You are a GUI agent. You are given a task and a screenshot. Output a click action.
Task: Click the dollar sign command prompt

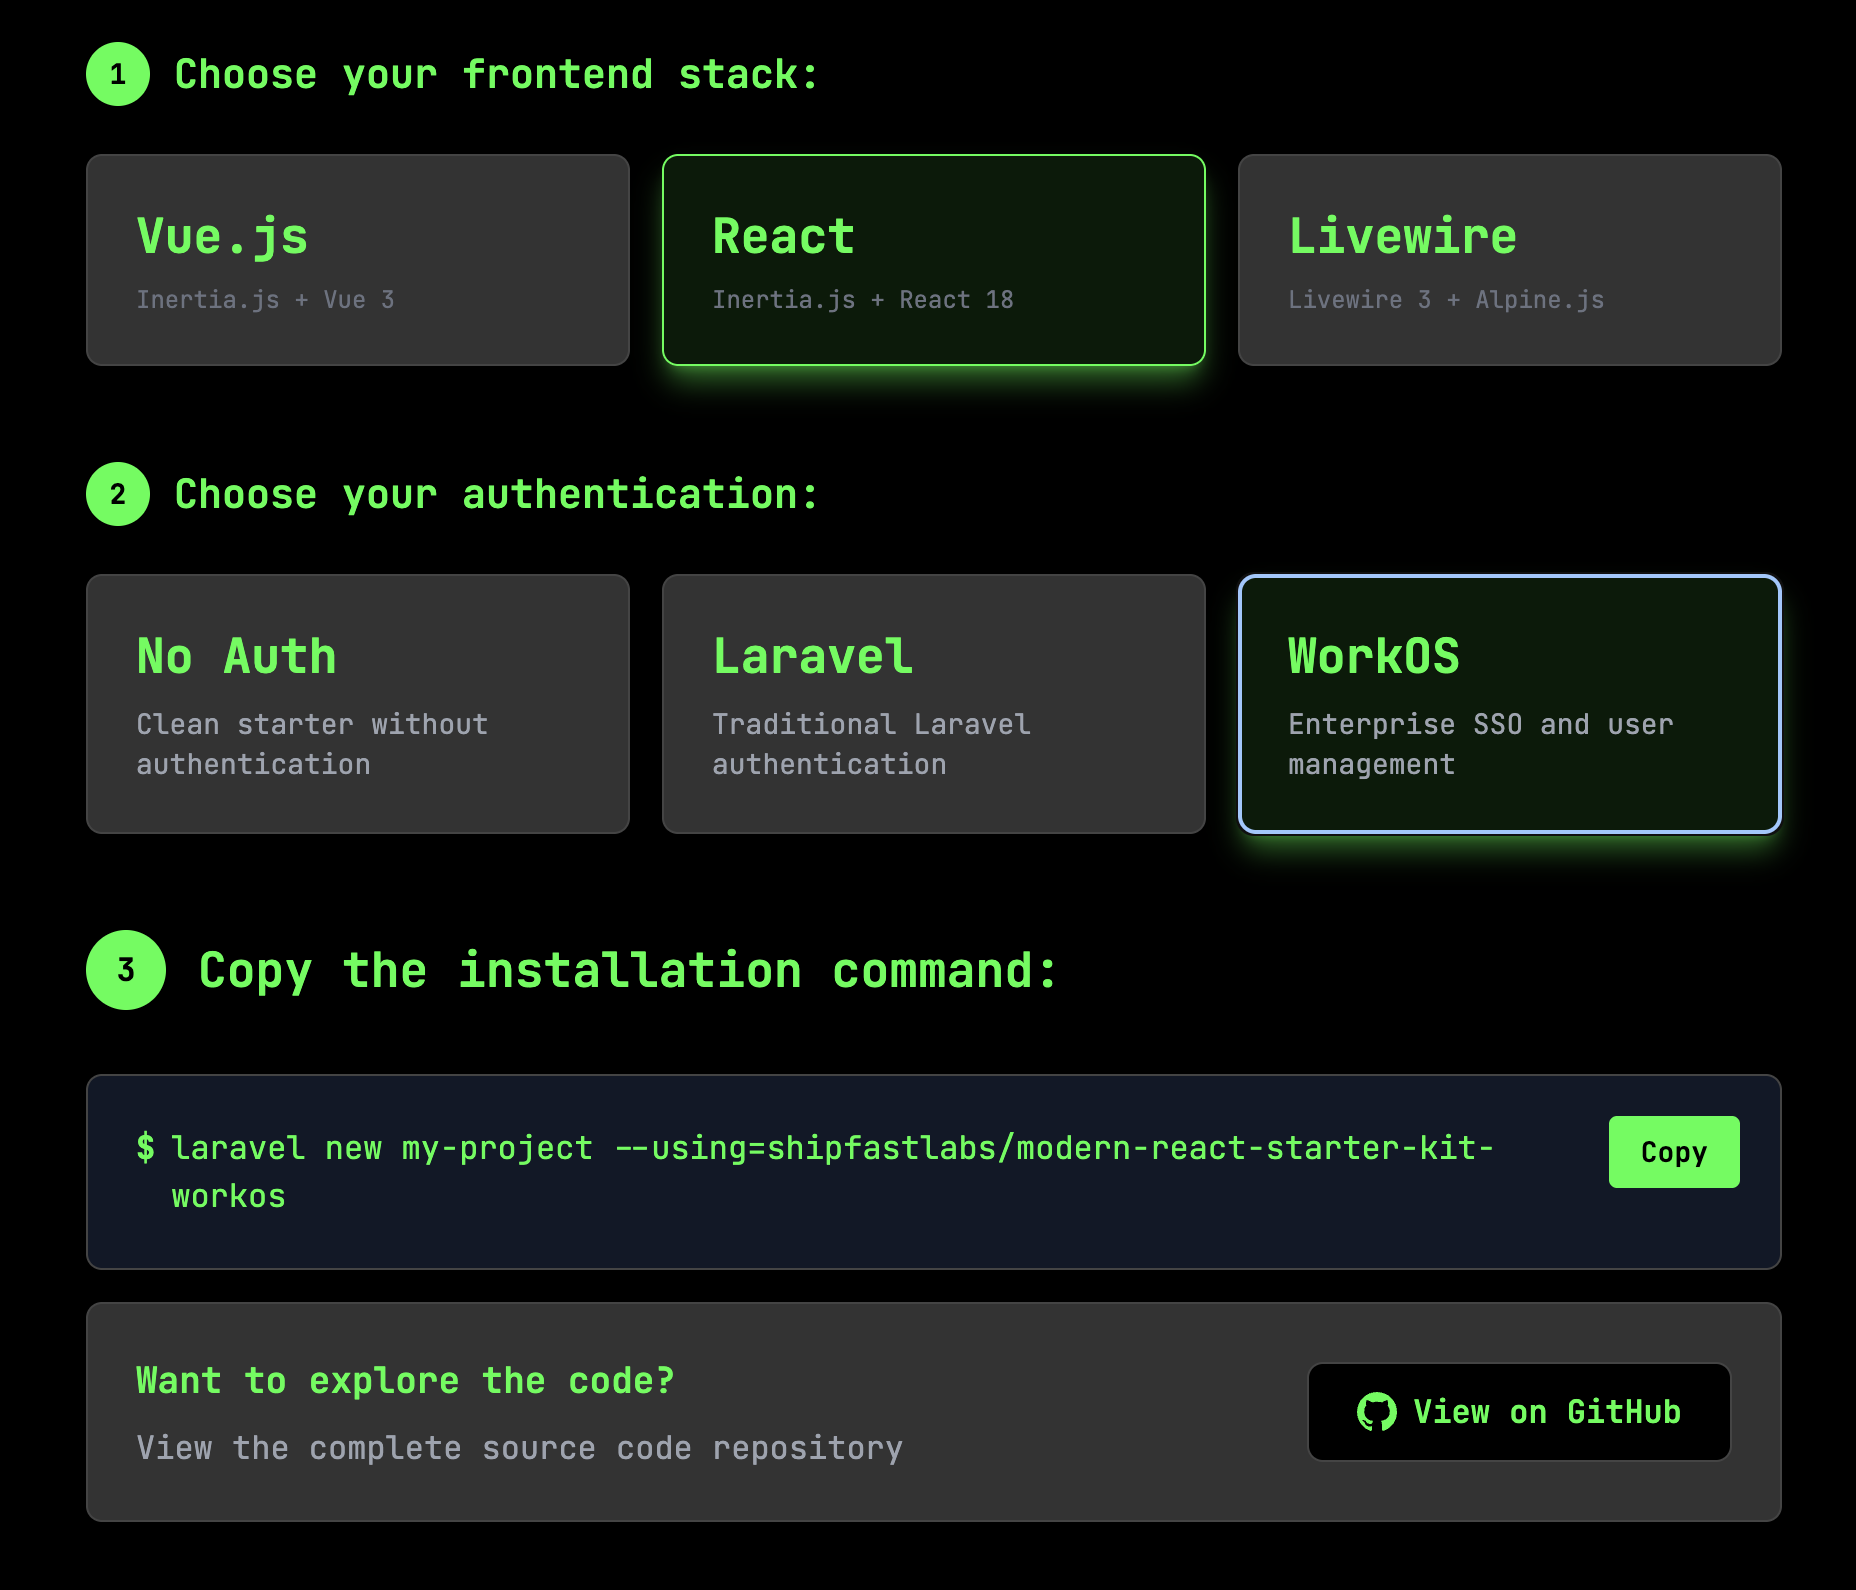(x=146, y=1148)
